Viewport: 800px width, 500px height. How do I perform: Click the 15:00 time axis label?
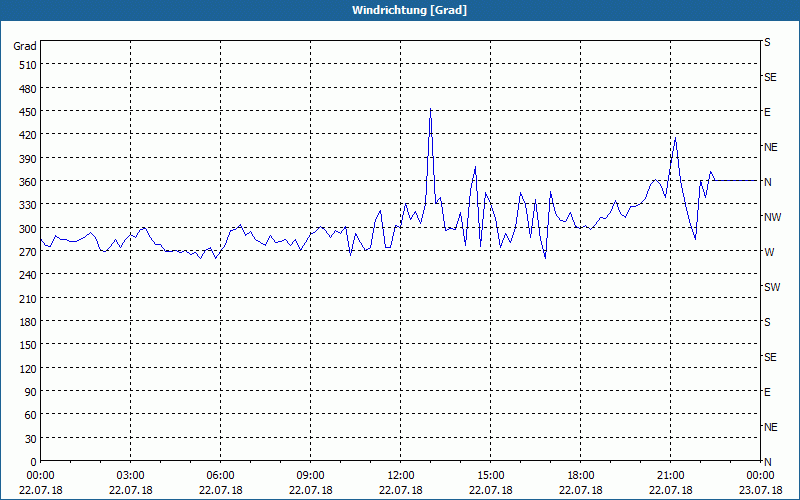490,476
